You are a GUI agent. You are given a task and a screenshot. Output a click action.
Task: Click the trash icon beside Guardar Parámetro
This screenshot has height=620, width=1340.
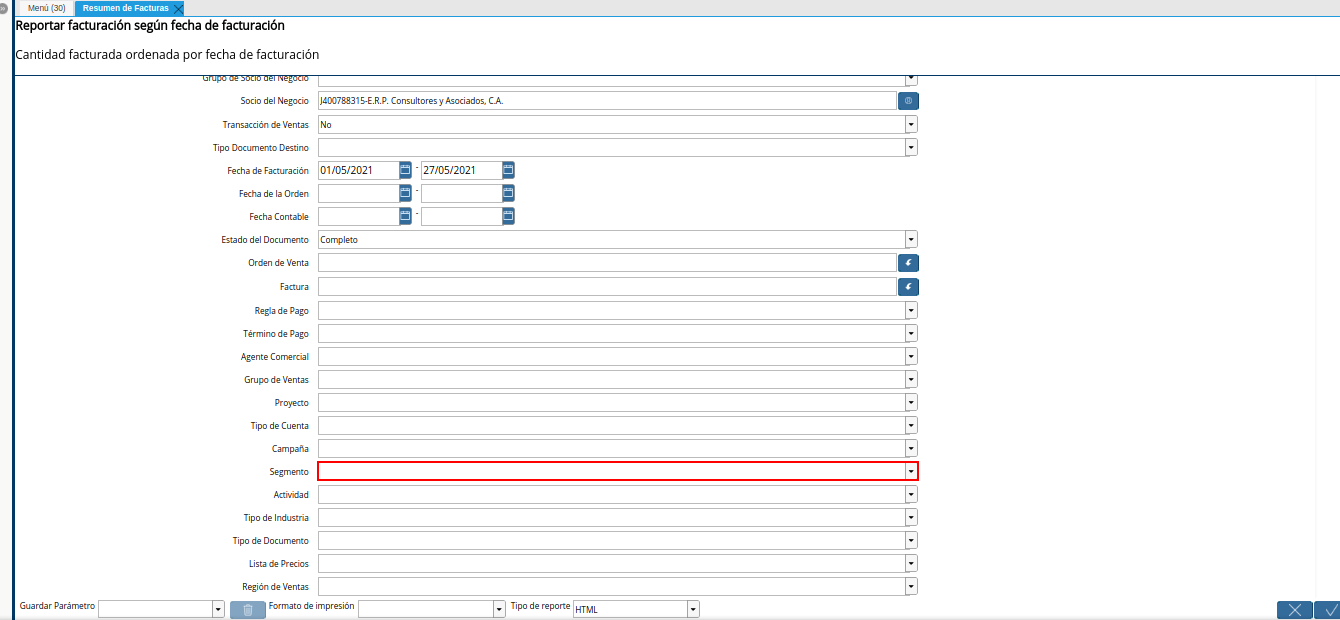[x=248, y=609]
